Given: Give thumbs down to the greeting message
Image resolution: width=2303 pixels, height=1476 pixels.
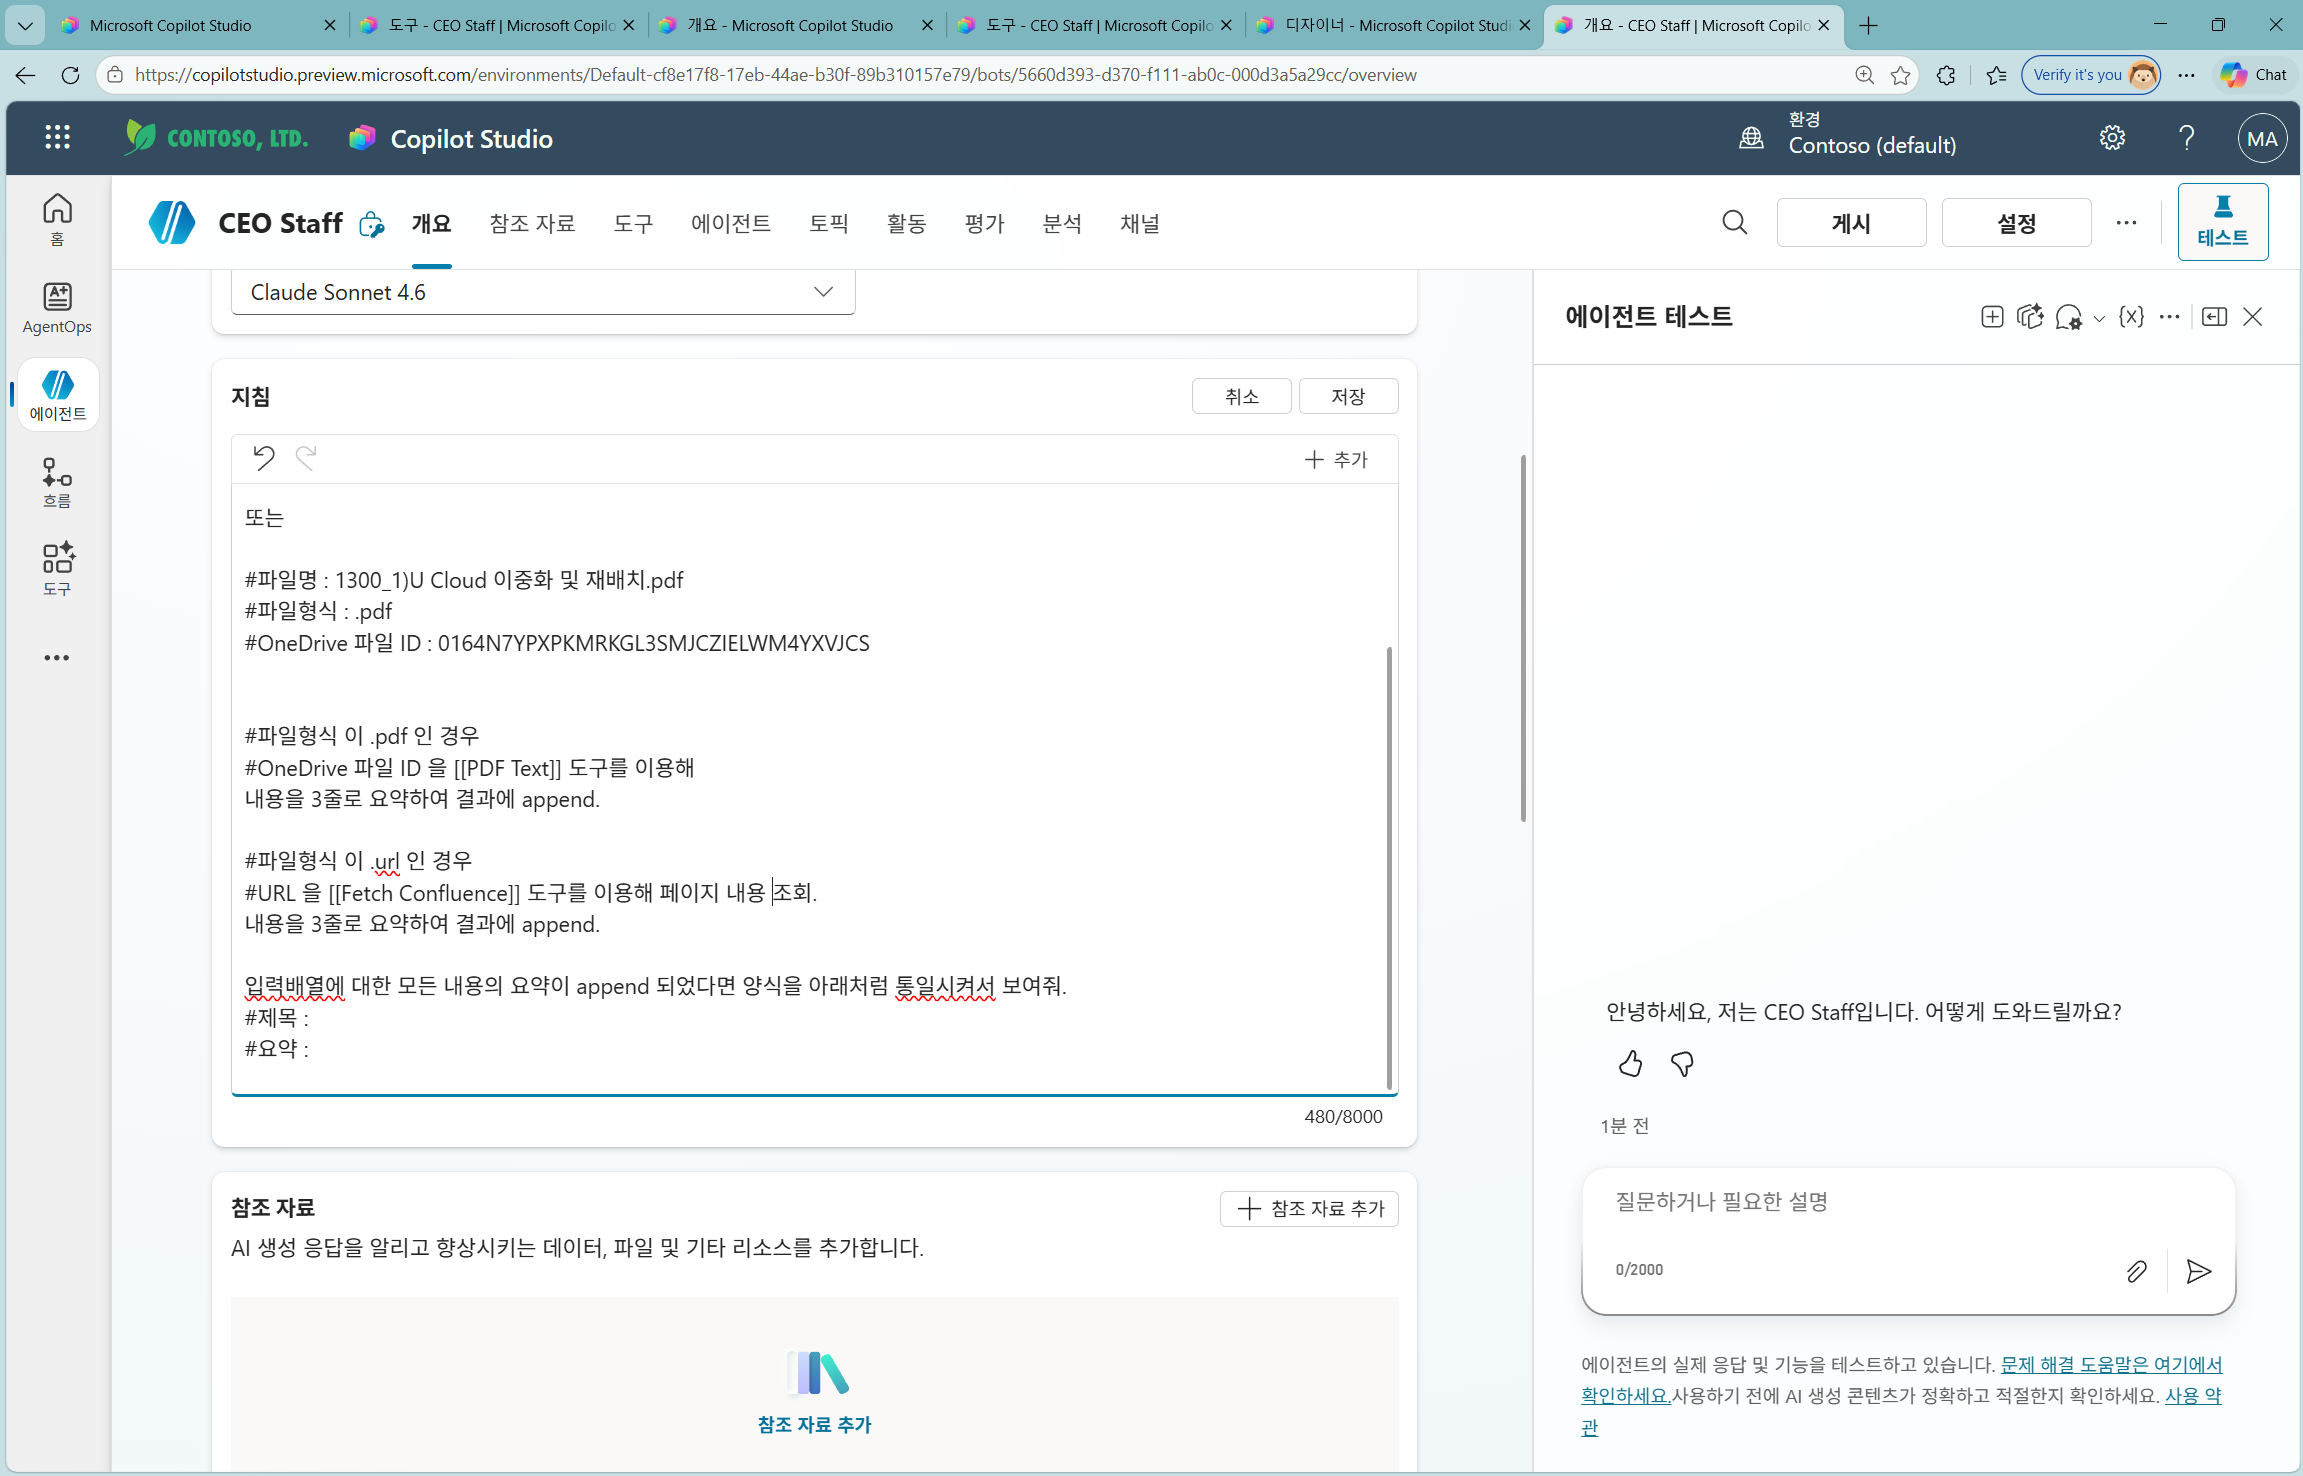Looking at the screenshot, I should coord(1682,1064).
